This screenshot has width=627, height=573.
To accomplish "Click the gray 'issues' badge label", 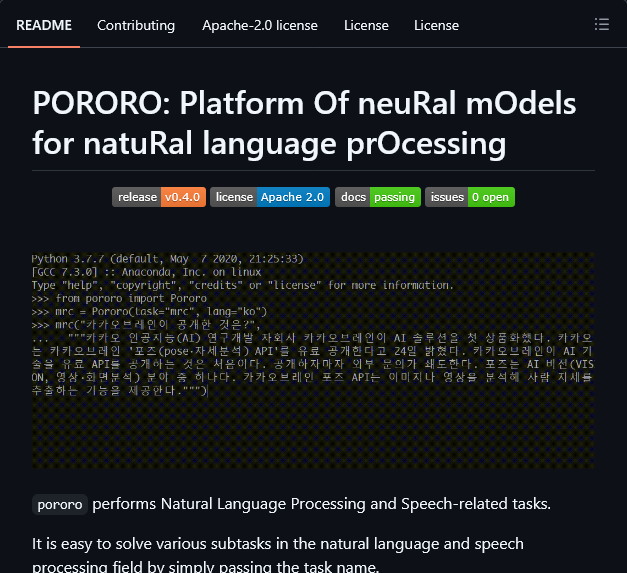I will coord(447,197).
